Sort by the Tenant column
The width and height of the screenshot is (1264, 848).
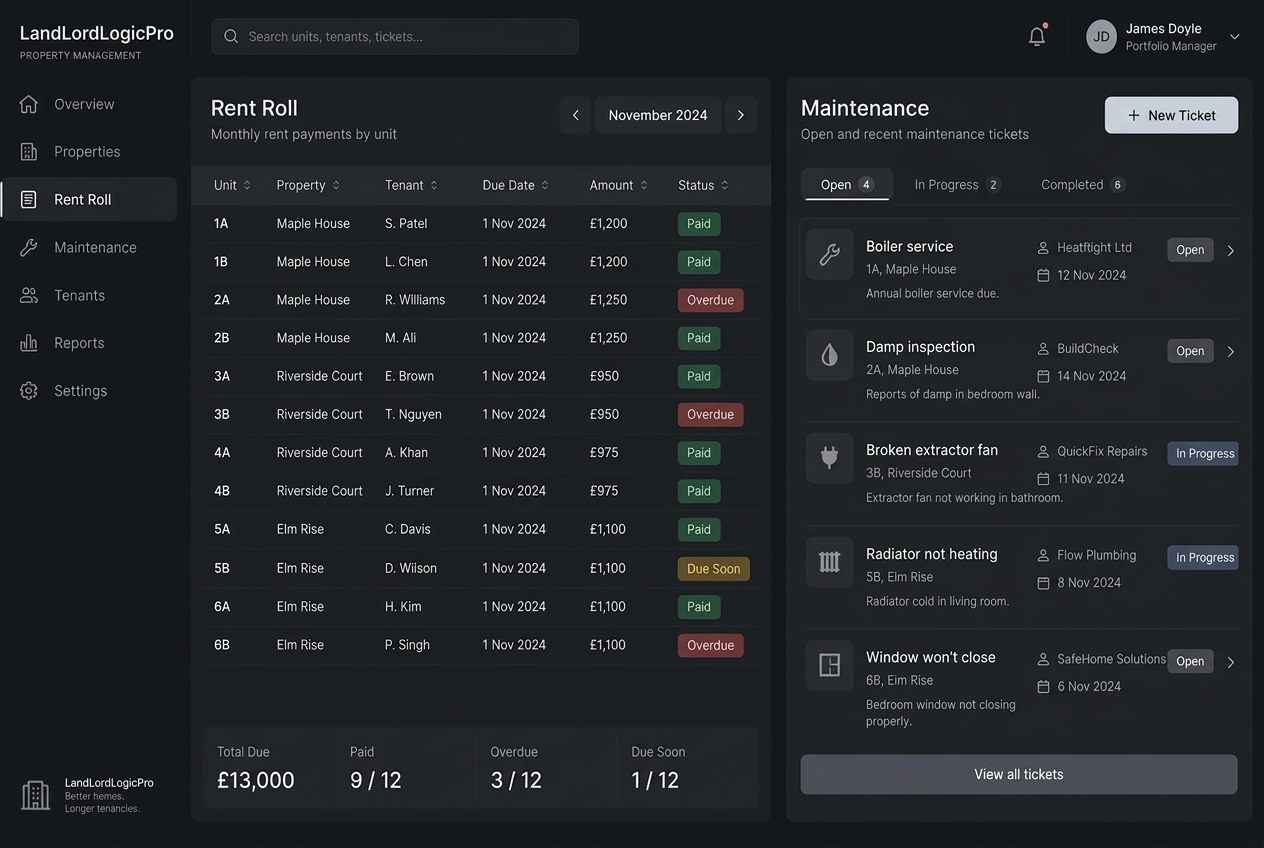point(411,185)
